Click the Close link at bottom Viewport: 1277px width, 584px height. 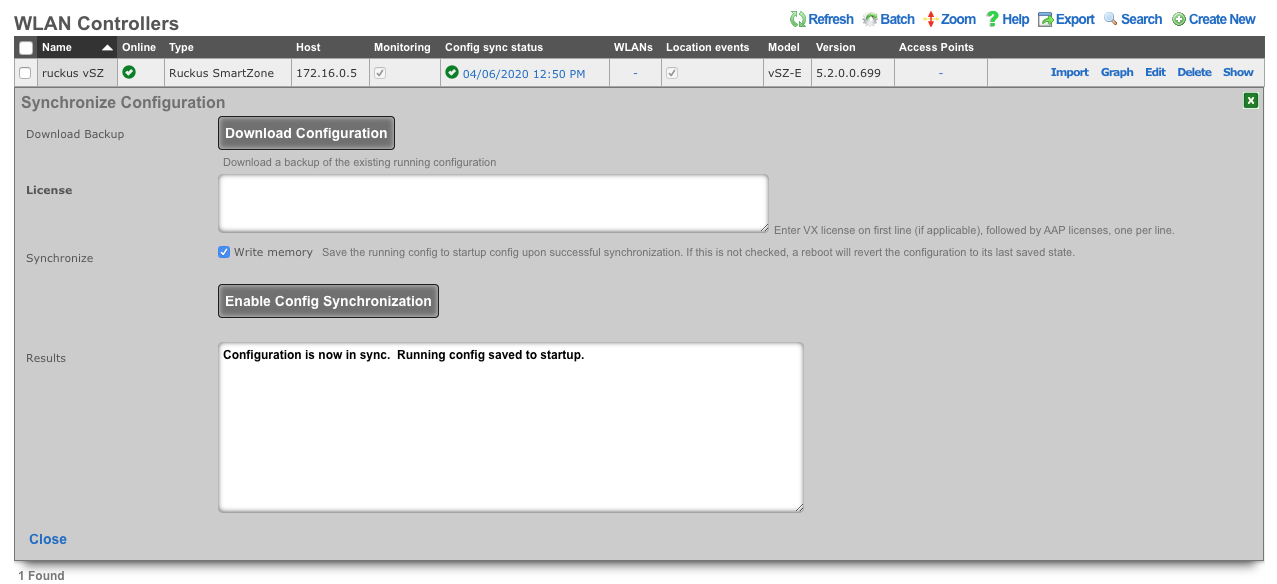point(48,539)
